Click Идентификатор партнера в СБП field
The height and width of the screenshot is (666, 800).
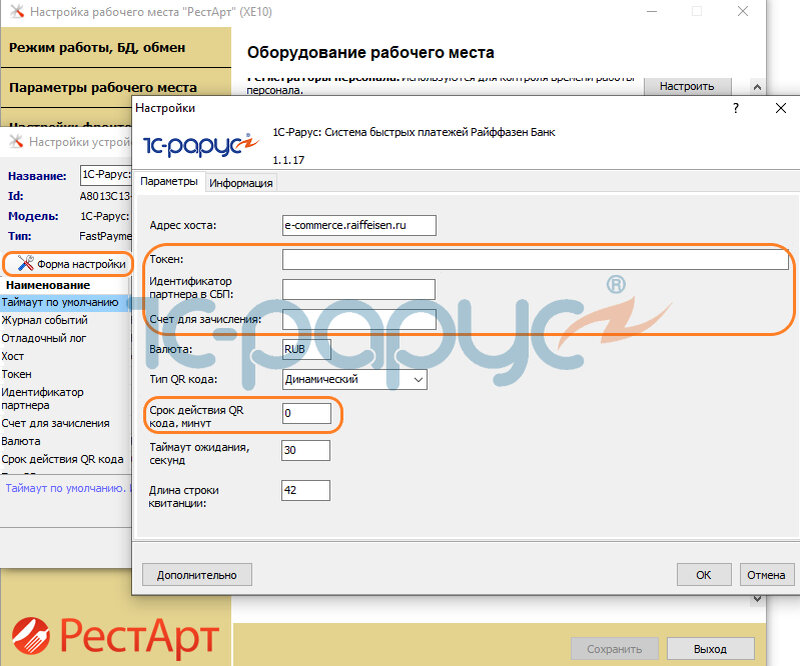[359, 289]
